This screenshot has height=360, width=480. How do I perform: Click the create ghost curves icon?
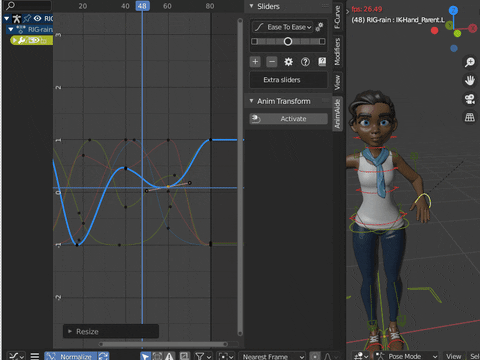184,356
